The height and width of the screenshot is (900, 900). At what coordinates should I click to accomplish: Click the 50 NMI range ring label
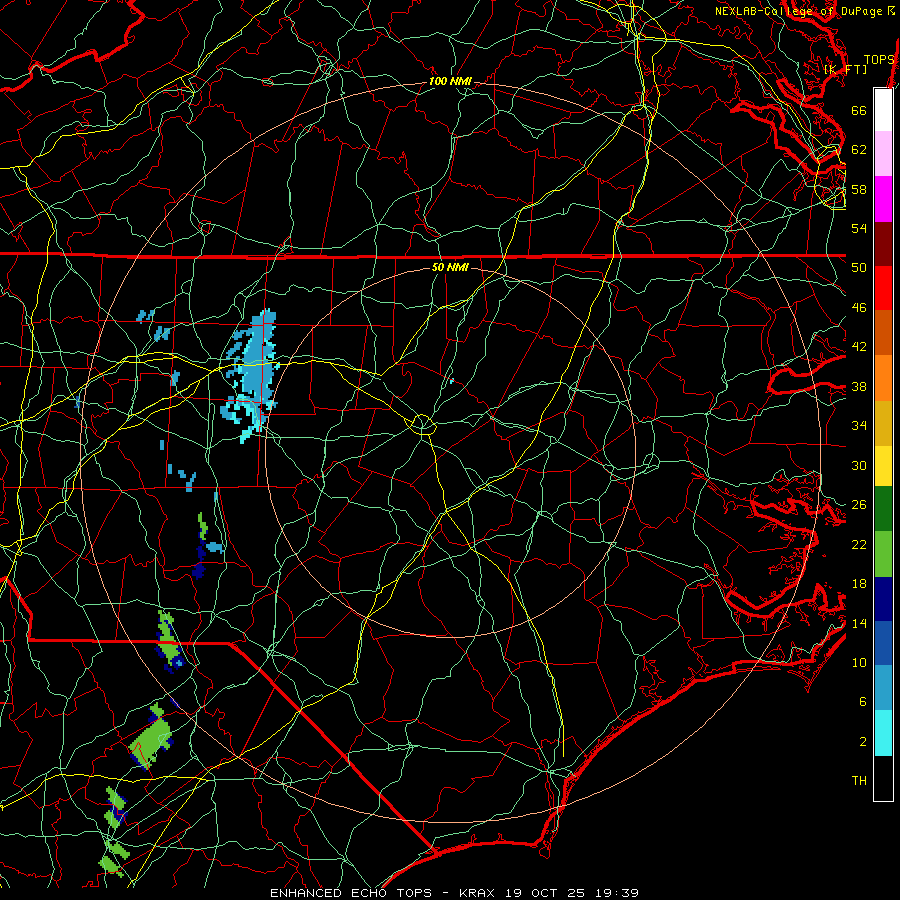click(x=450, y=267)
